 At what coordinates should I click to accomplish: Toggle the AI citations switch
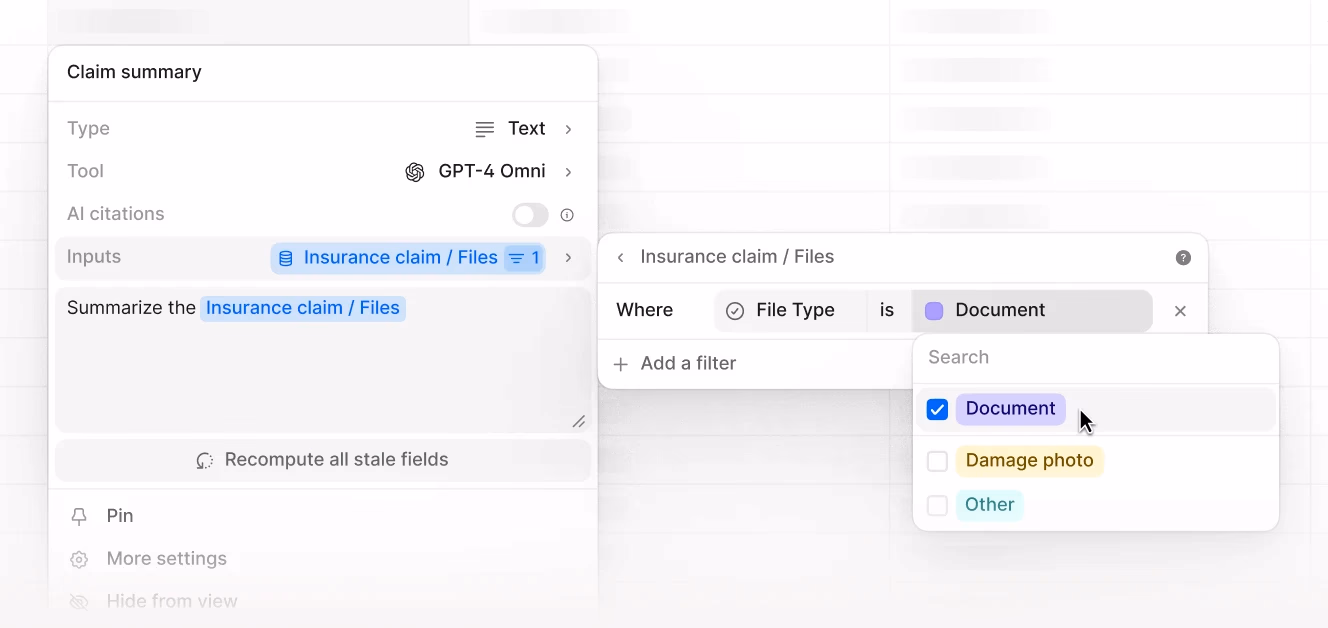pos(531,215)
